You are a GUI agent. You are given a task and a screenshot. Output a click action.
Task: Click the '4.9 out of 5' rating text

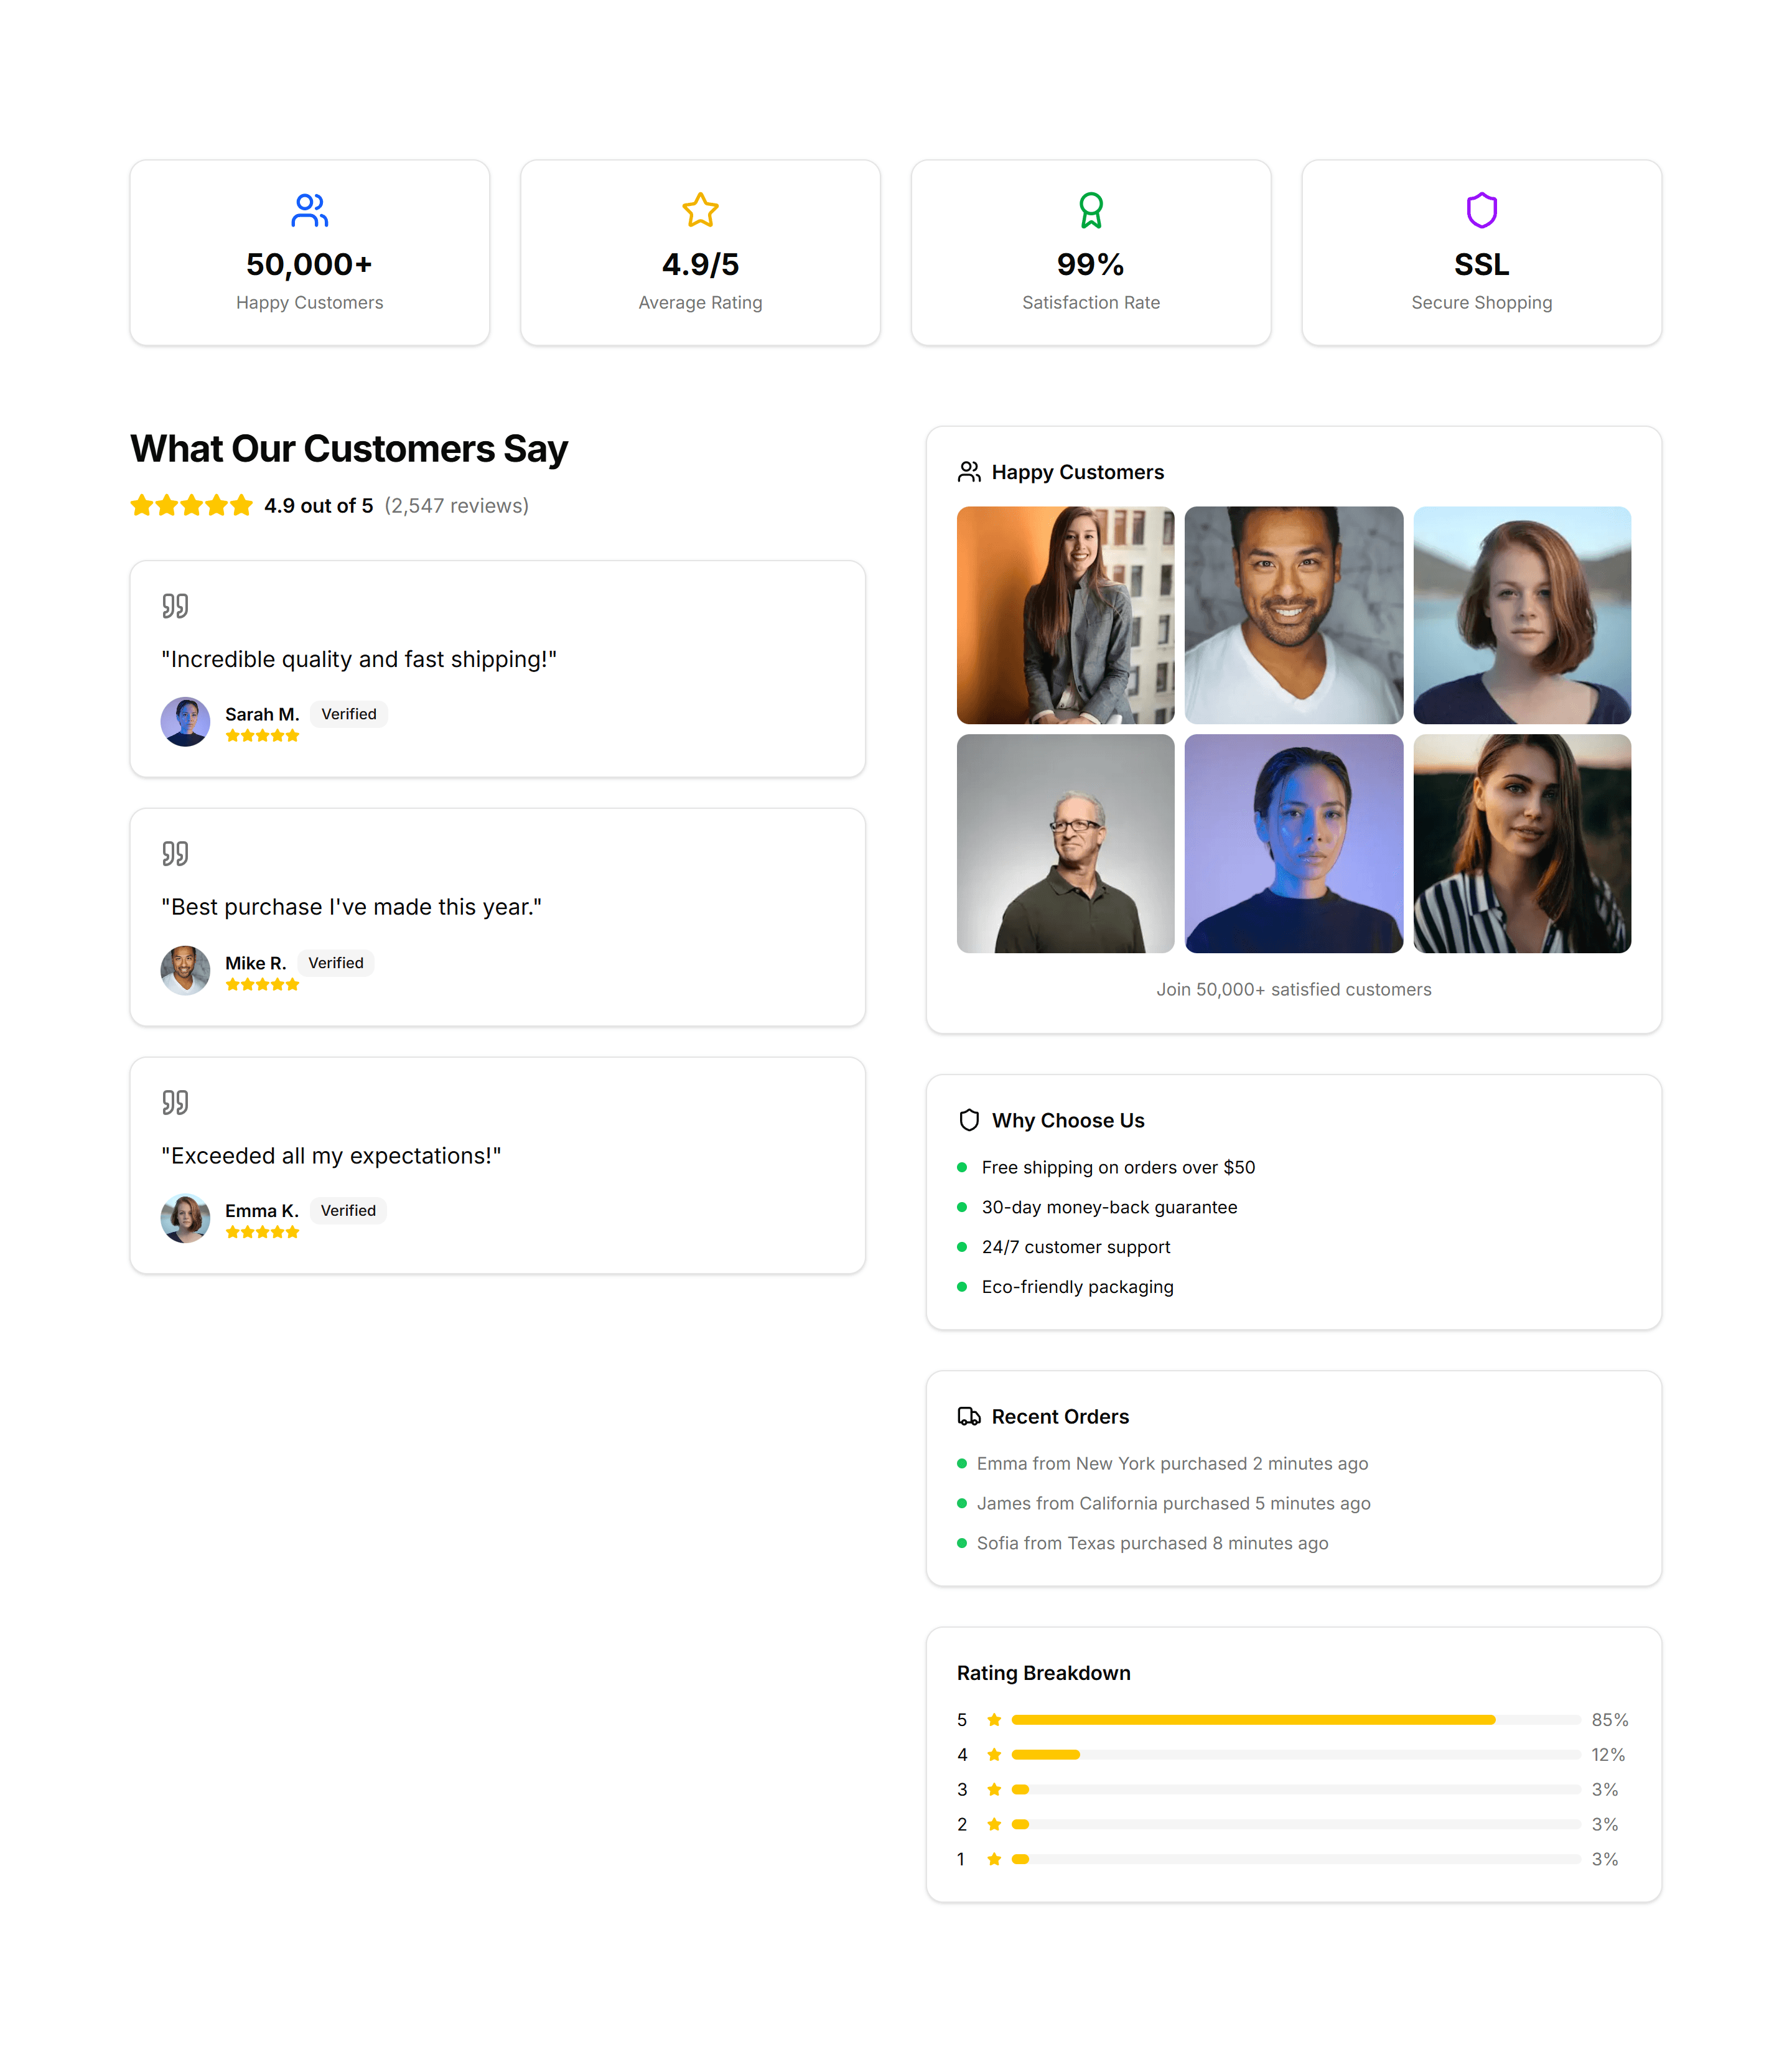[319, 506]
